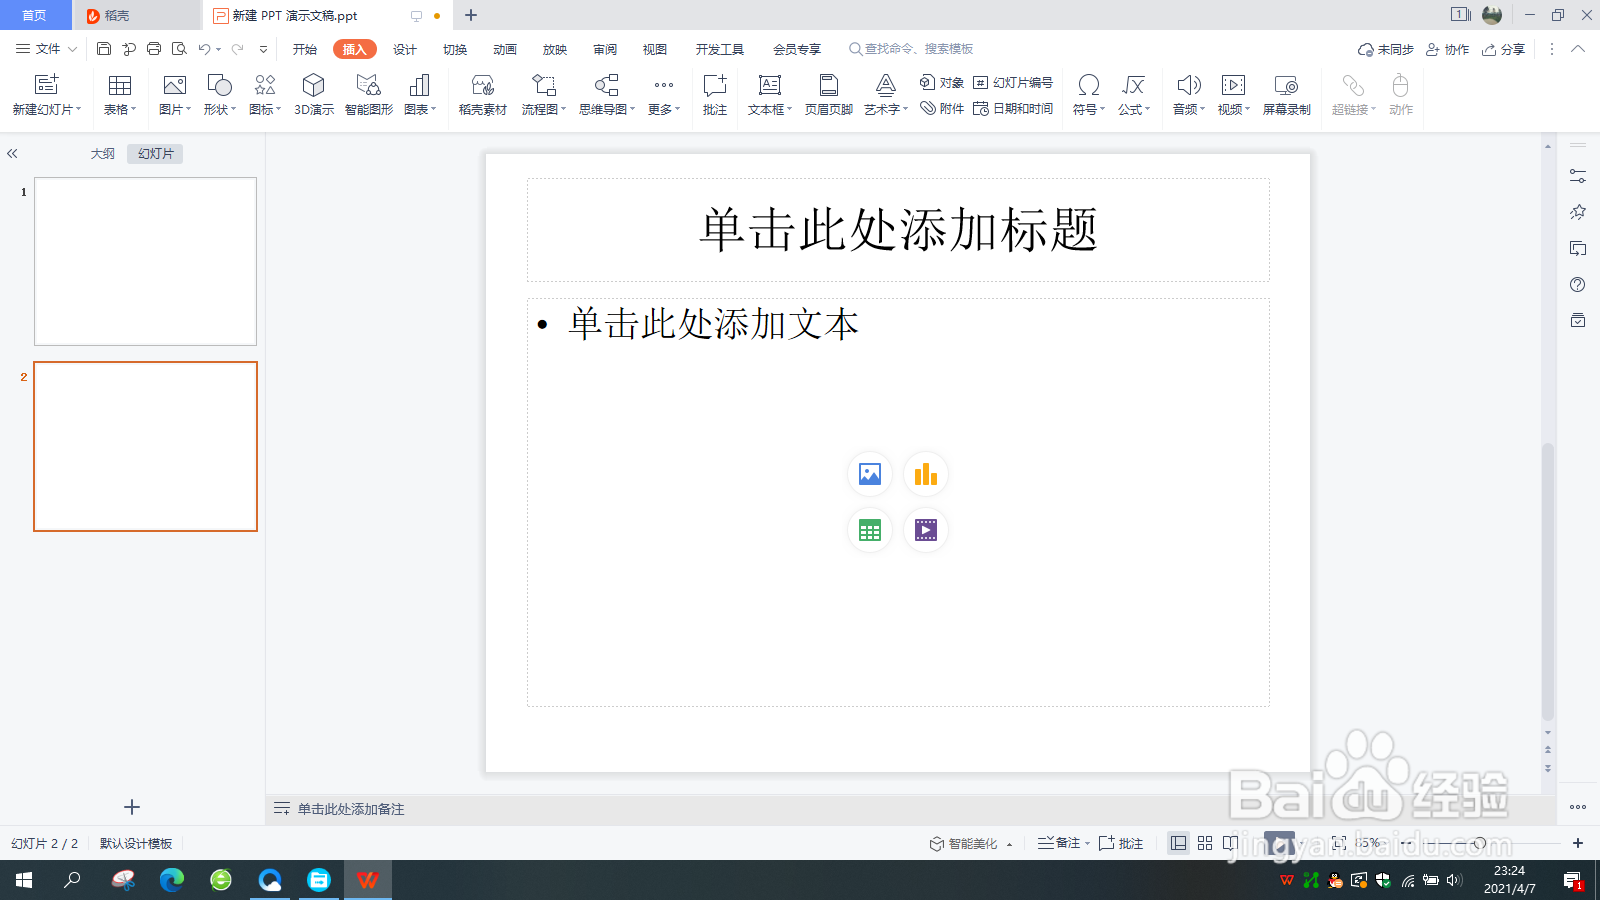Switch to the 设计 ribbon tab
Viewport: 1600px width, 900px height.
[404, 48]
